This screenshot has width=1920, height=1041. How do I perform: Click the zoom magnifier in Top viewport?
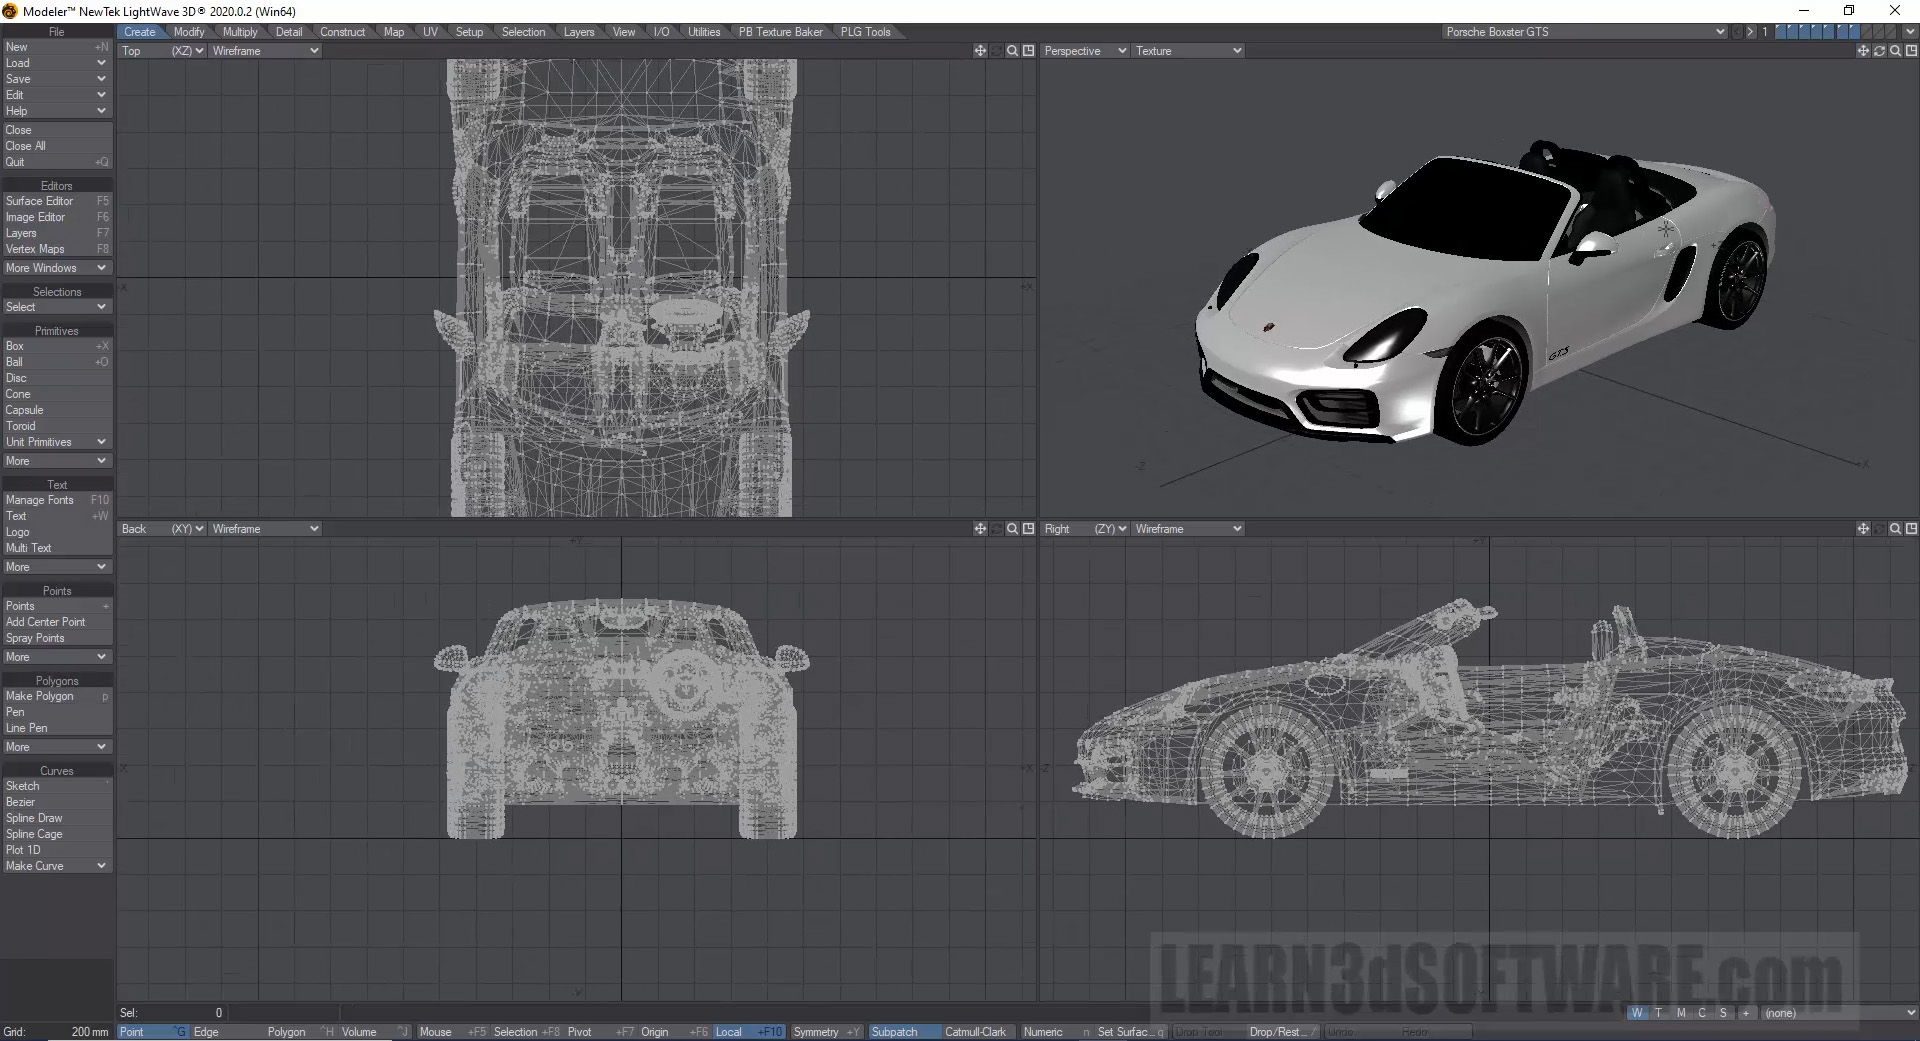pos(1012,51)
